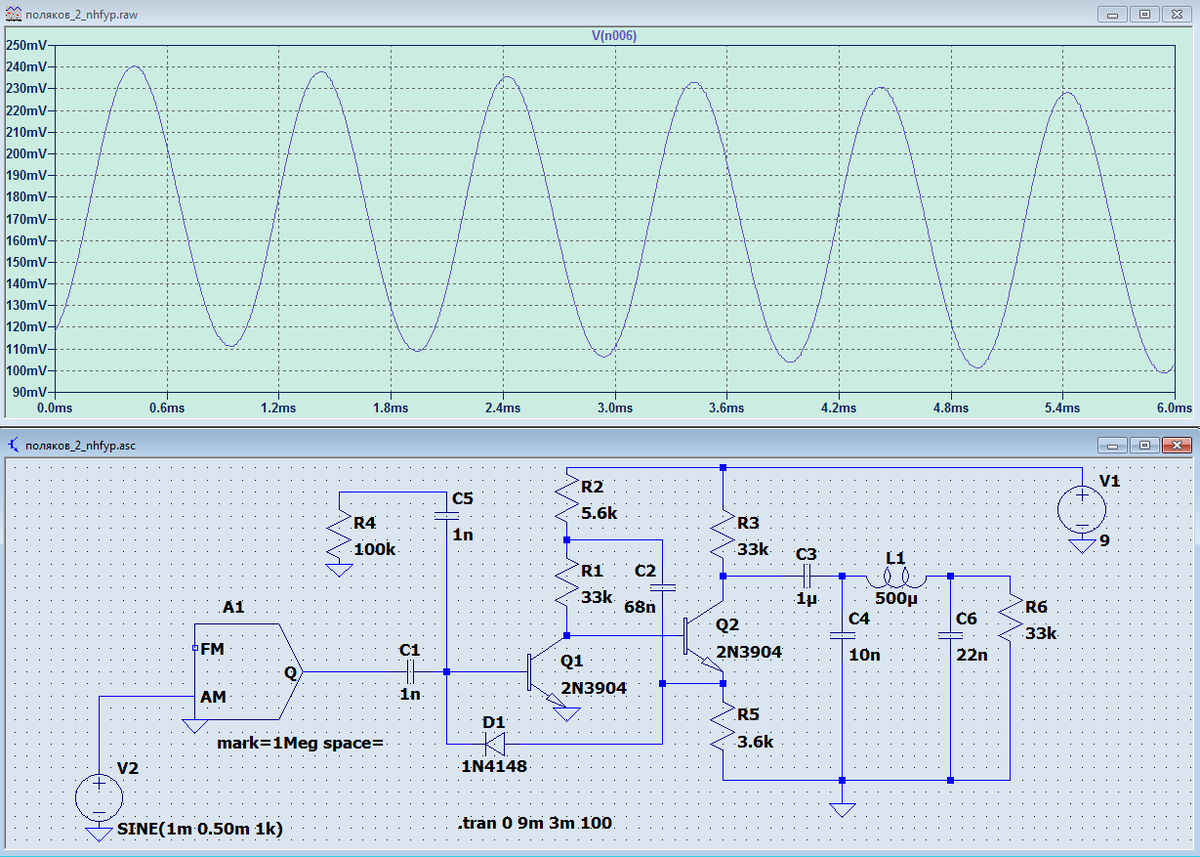Click the 6.0ms time axis label
1200x857 pixels.
click(x=1174, y=408)
